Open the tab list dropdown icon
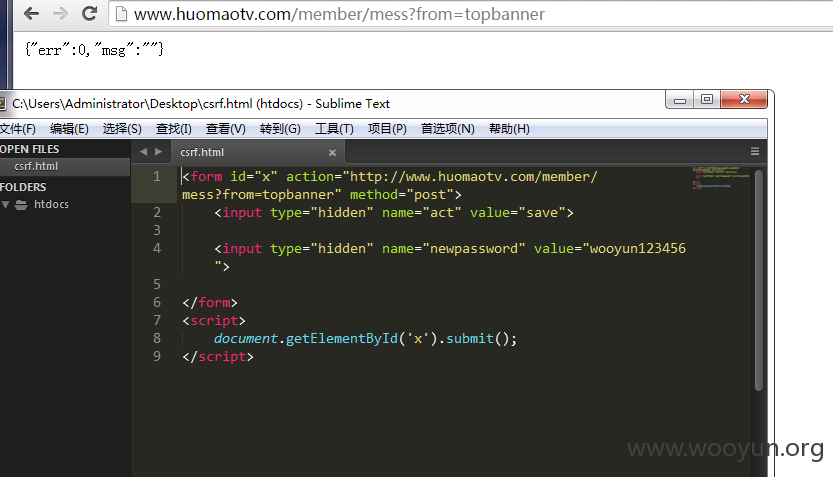The width and height of the screenshot is (833, 477). (x=754, y=151)
